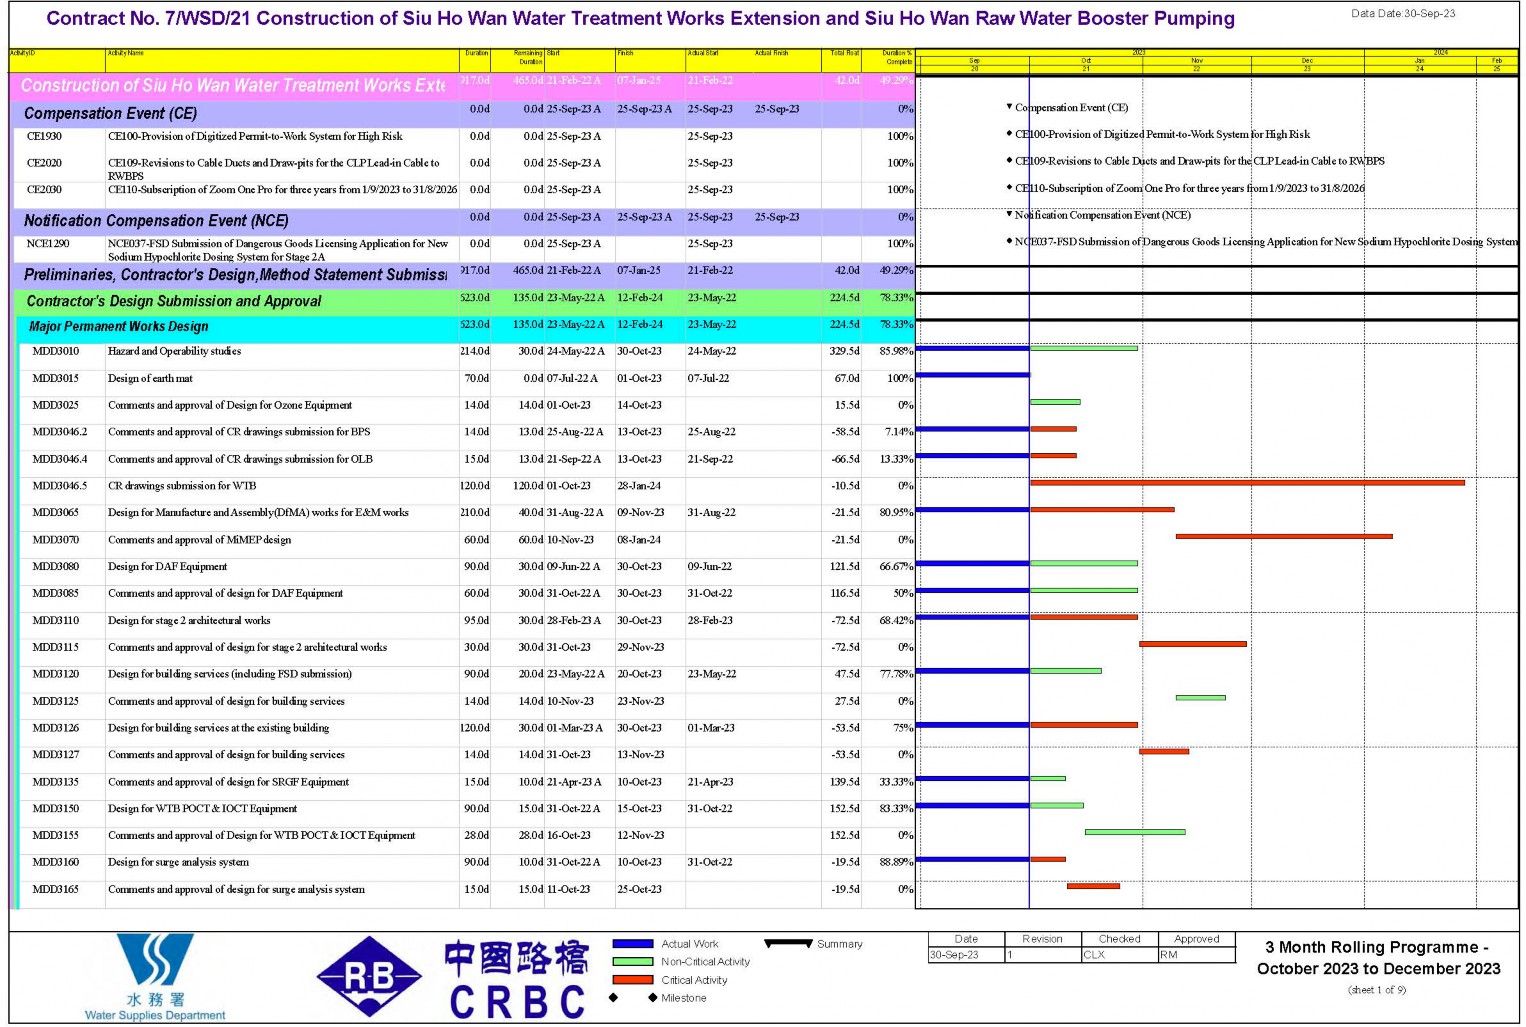Click the RB diamond logo
Screen dimensions: 1526x1027
370,977
